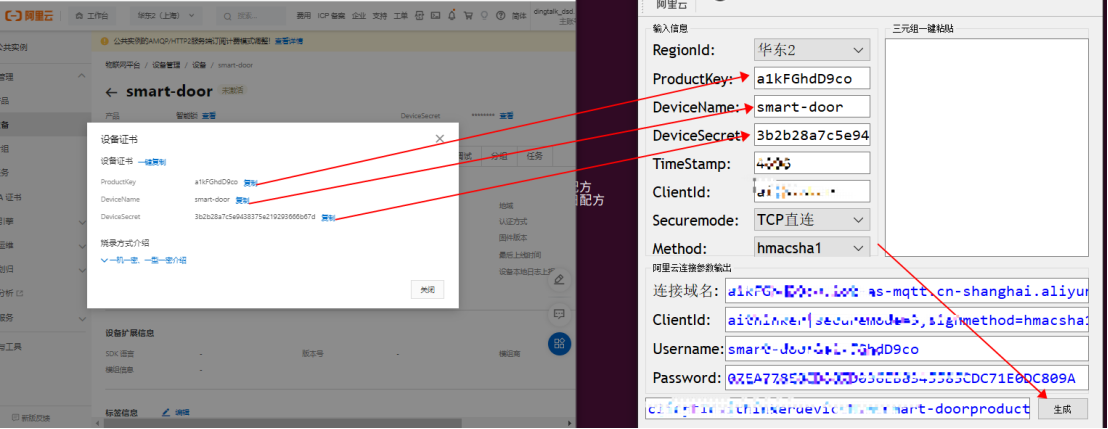
Task: Open the 华东2（上海） region dropdown in console
Action: 167,15
